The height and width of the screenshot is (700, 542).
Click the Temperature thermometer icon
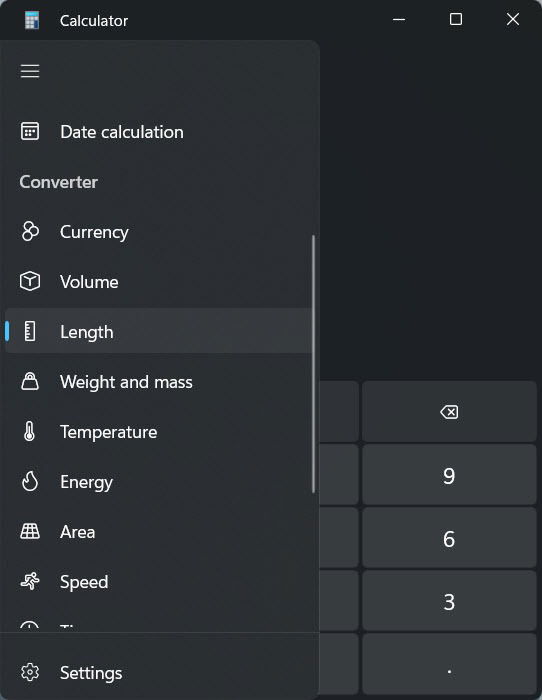(x=29, y=432)
